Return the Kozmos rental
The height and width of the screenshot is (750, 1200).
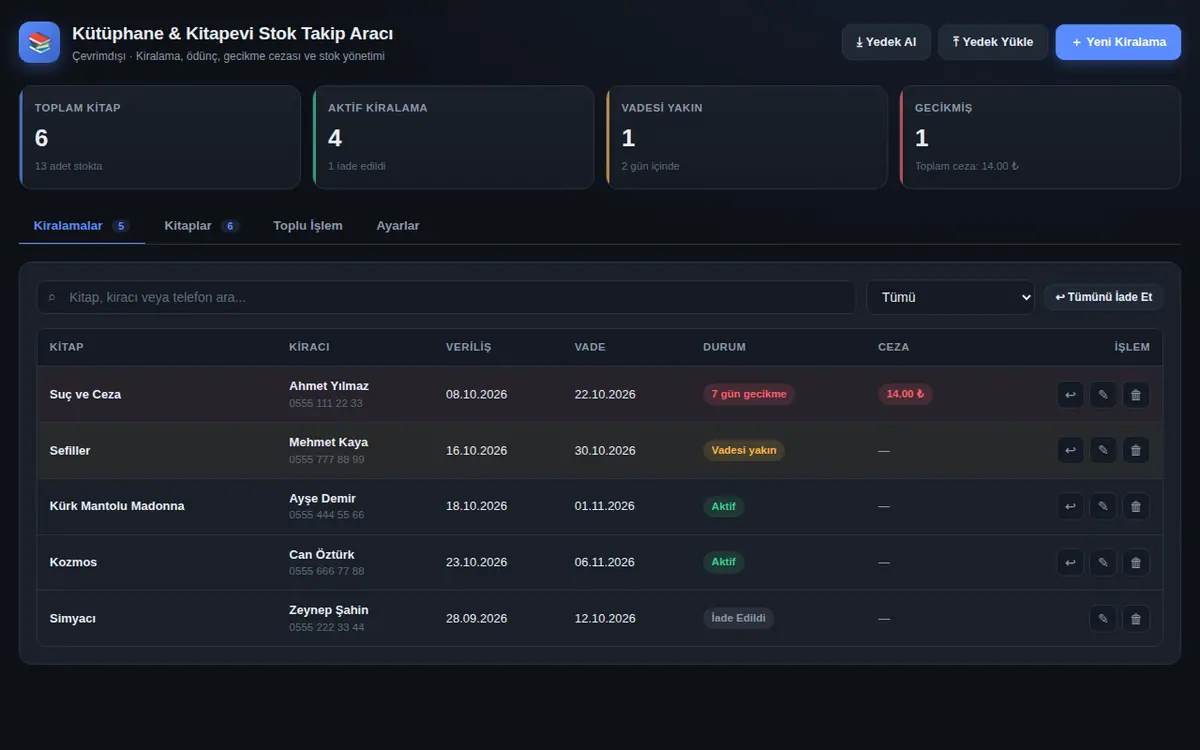(1070, 562)
